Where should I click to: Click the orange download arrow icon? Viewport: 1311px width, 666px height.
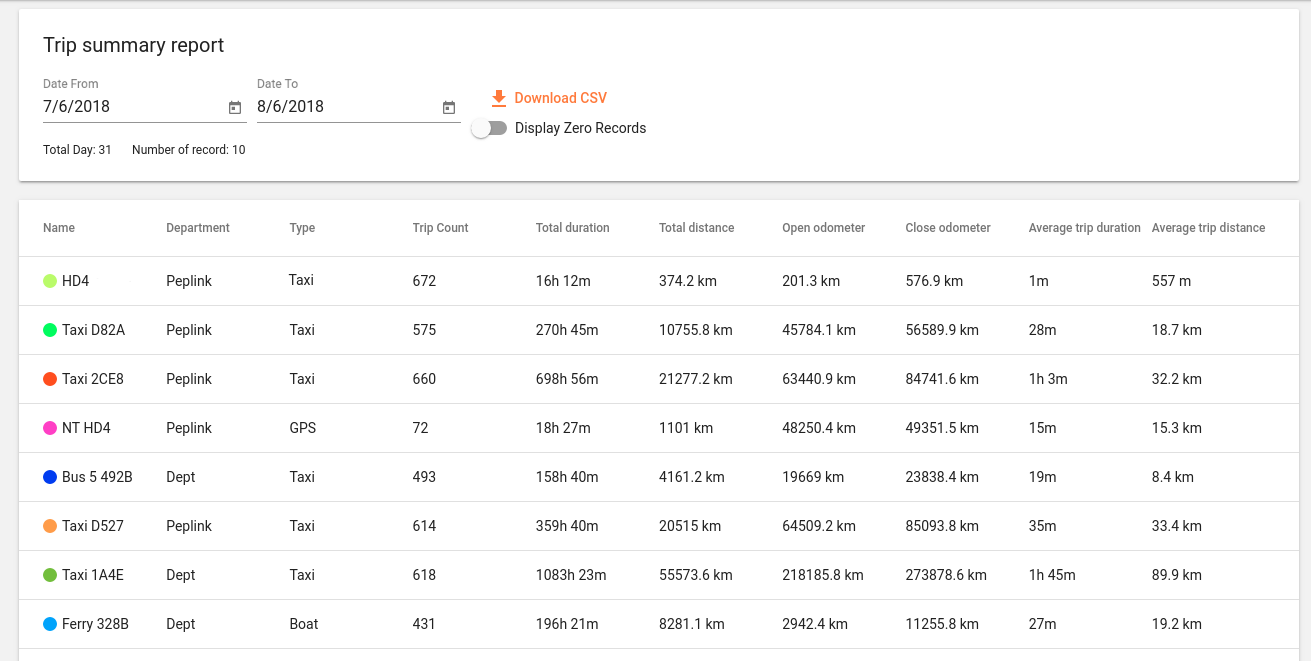click(x=499, y=98)
